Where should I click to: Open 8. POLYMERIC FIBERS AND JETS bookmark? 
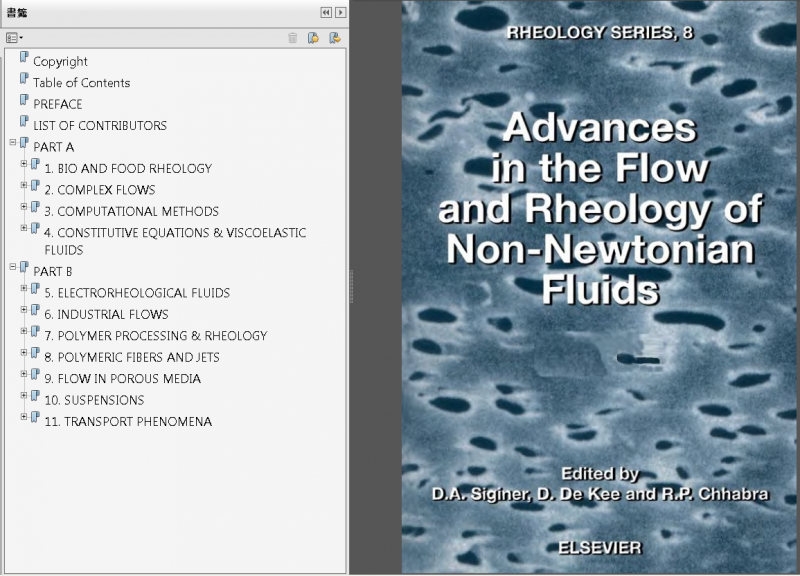pyautogui.click(x=132, y=357)
